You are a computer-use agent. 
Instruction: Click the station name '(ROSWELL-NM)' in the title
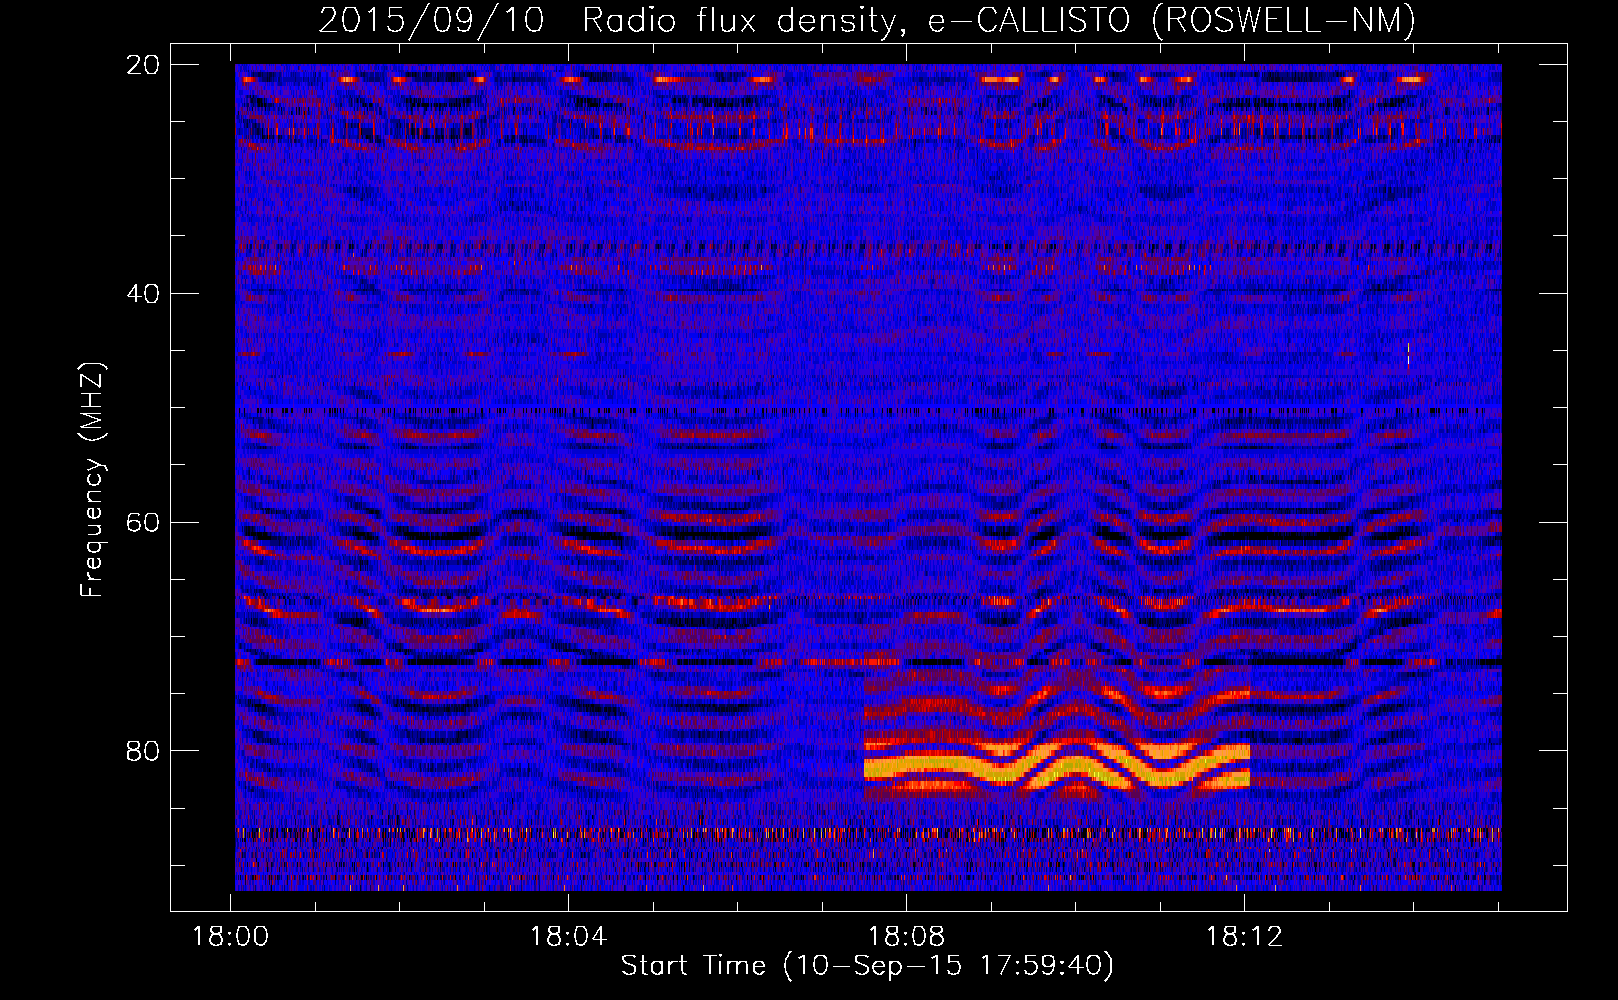(1283, 20)
